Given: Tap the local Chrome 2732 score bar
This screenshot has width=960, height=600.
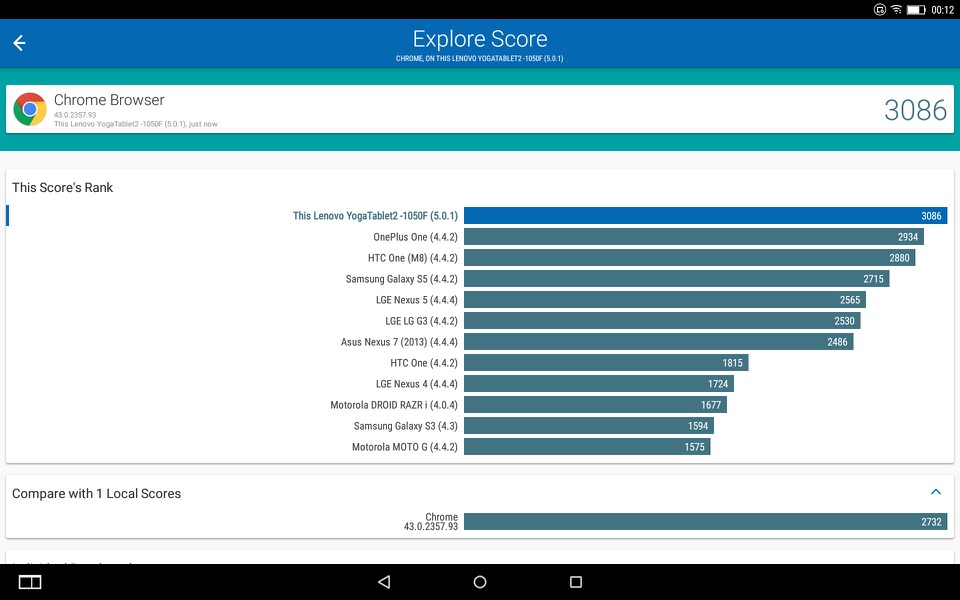Looking at the screenshot, I should pyautogui.click(x=705, y=522).
